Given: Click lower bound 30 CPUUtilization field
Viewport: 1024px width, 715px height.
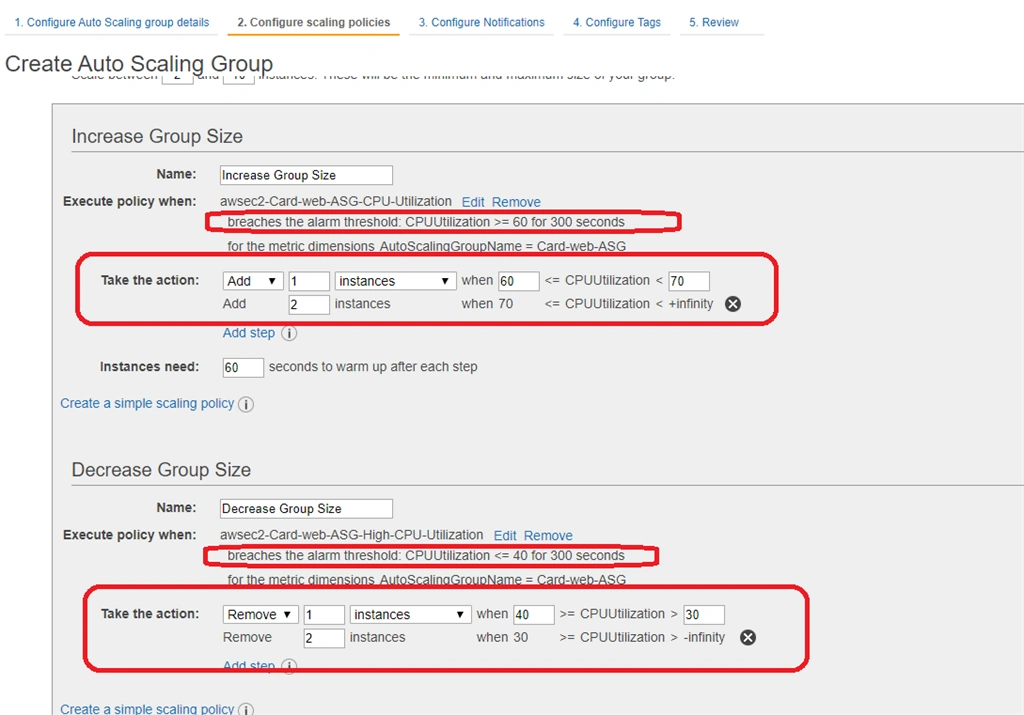Looking at the screenshot, I should 704,614.
